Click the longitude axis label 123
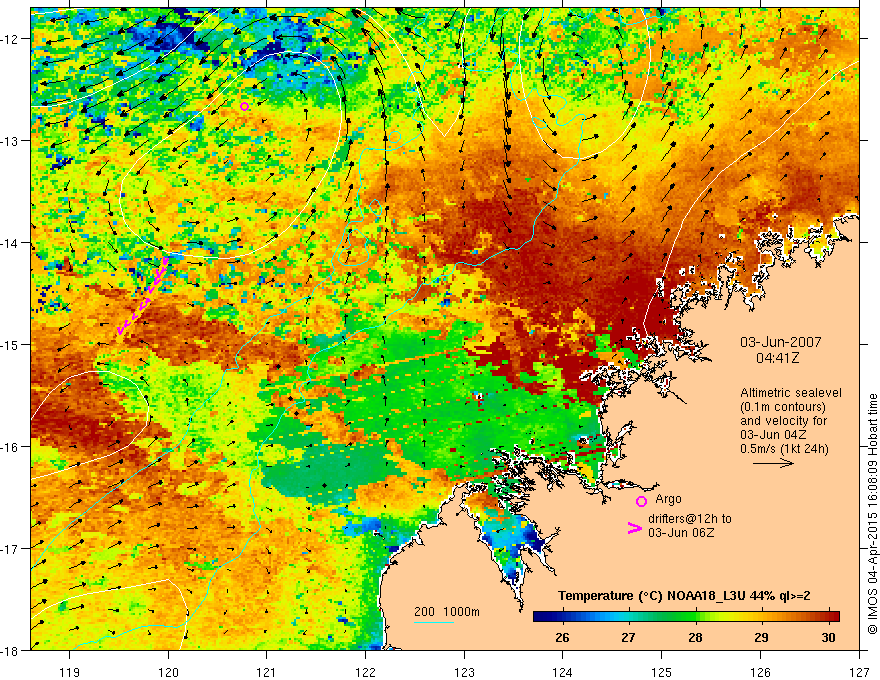This screenshot has height=680, width=880. pyautogui.click(x=464, y=672)
